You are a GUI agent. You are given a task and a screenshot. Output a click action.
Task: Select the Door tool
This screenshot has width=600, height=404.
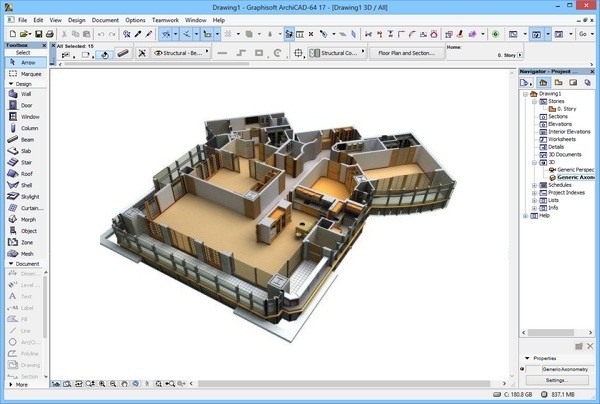(x=25, y=105)
